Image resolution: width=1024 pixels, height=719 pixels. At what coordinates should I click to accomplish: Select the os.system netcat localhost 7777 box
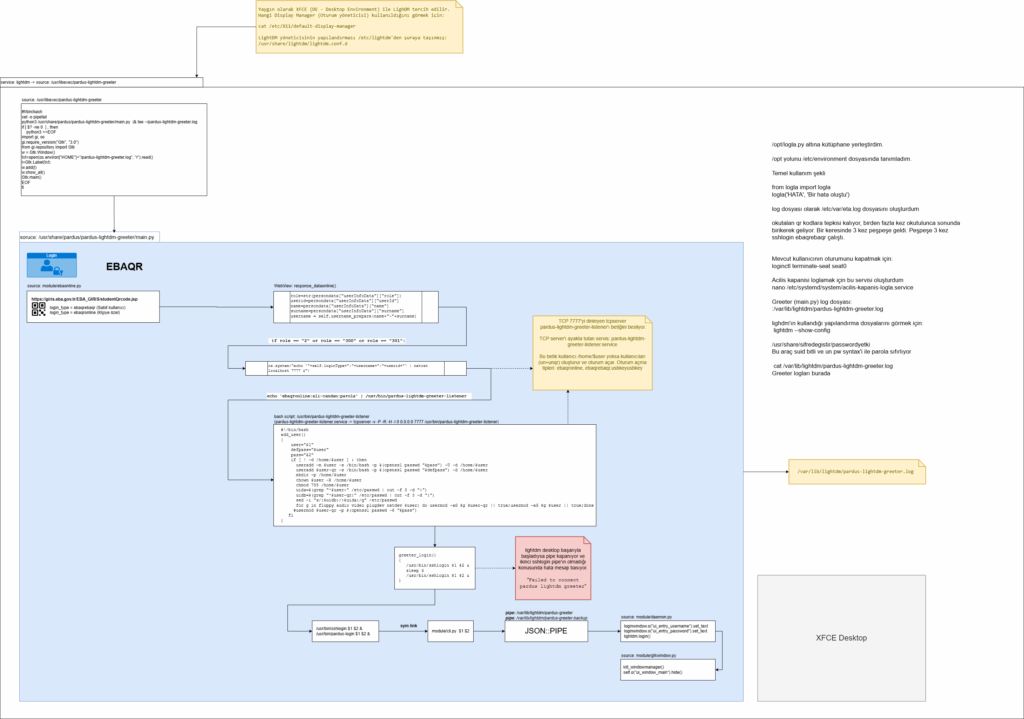[x=356, y=368]
